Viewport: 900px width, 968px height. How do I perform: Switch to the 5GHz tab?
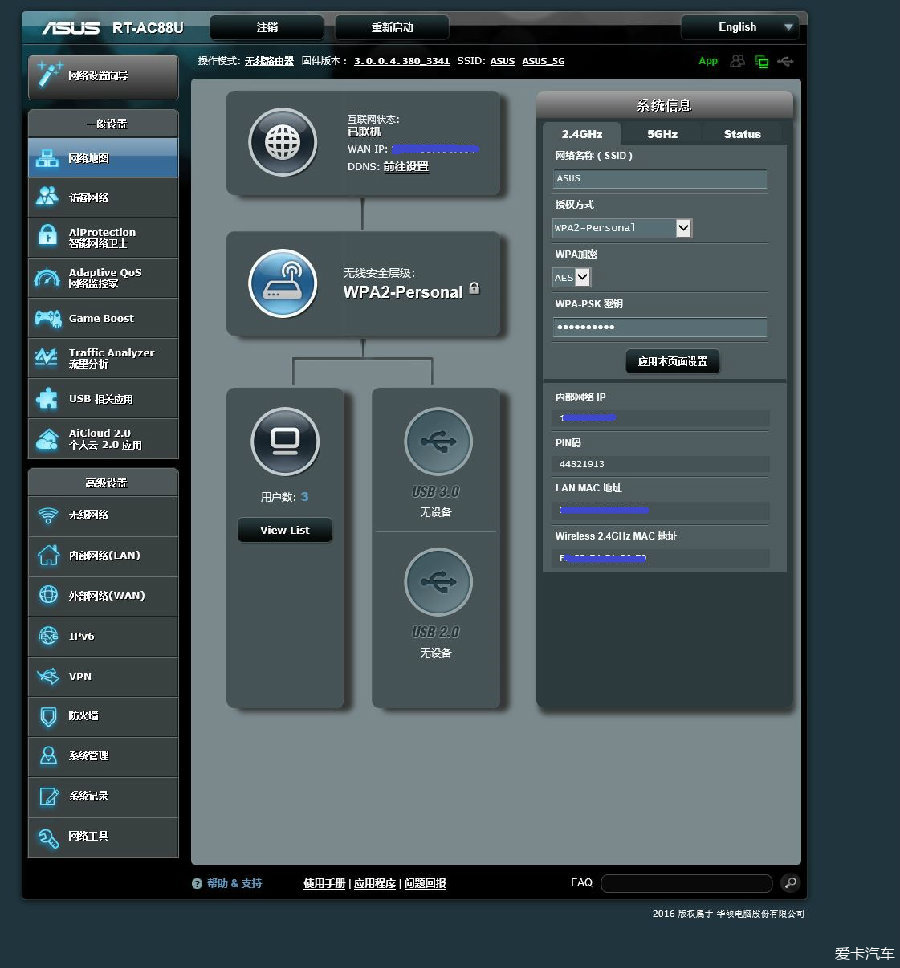click(662, 133)
